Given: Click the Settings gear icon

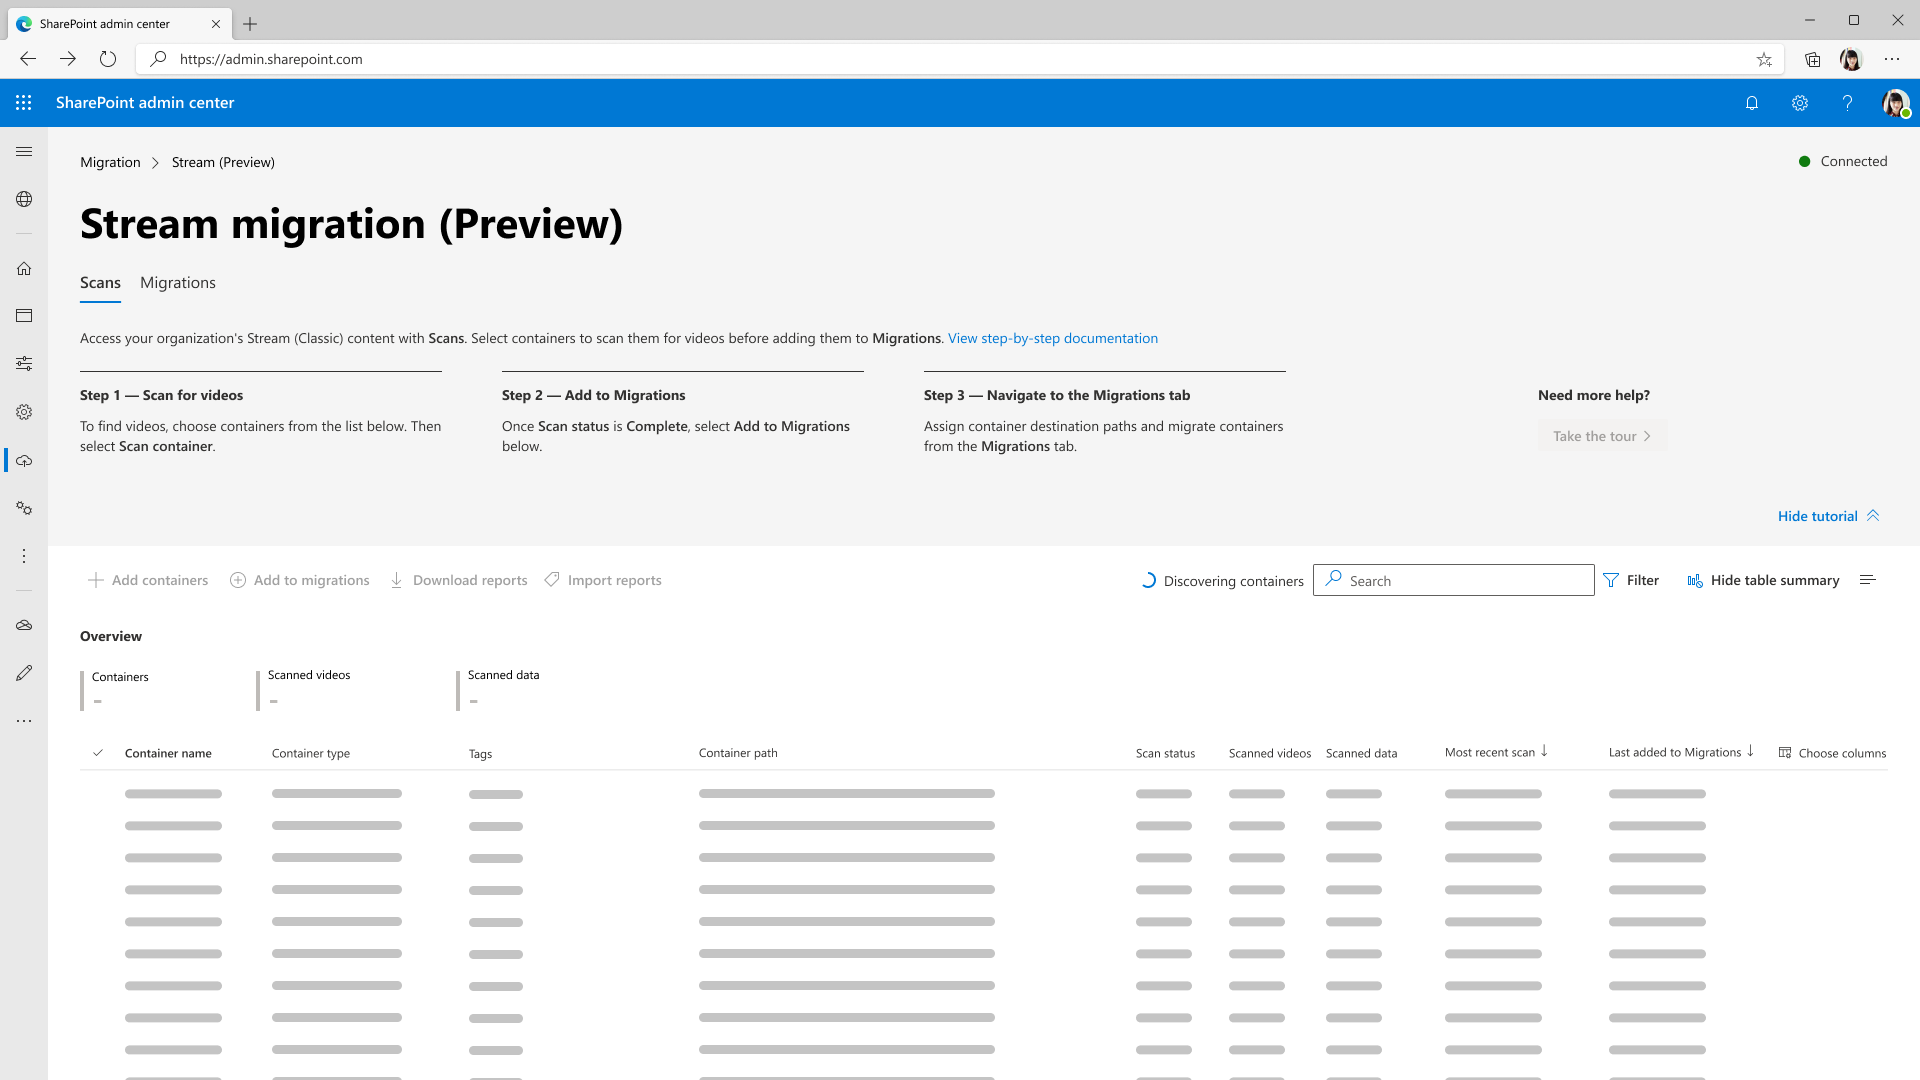Looking at the screenshot, I should [1800, 102].
